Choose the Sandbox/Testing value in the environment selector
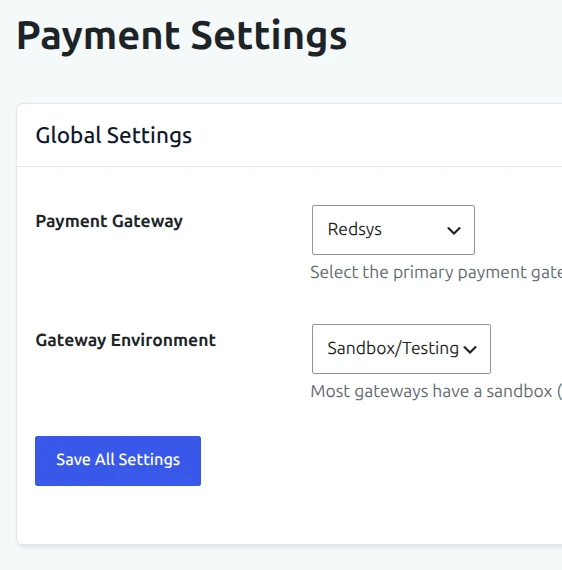Image resolution: width=562 pixels, height=570 pixels. 393,348
